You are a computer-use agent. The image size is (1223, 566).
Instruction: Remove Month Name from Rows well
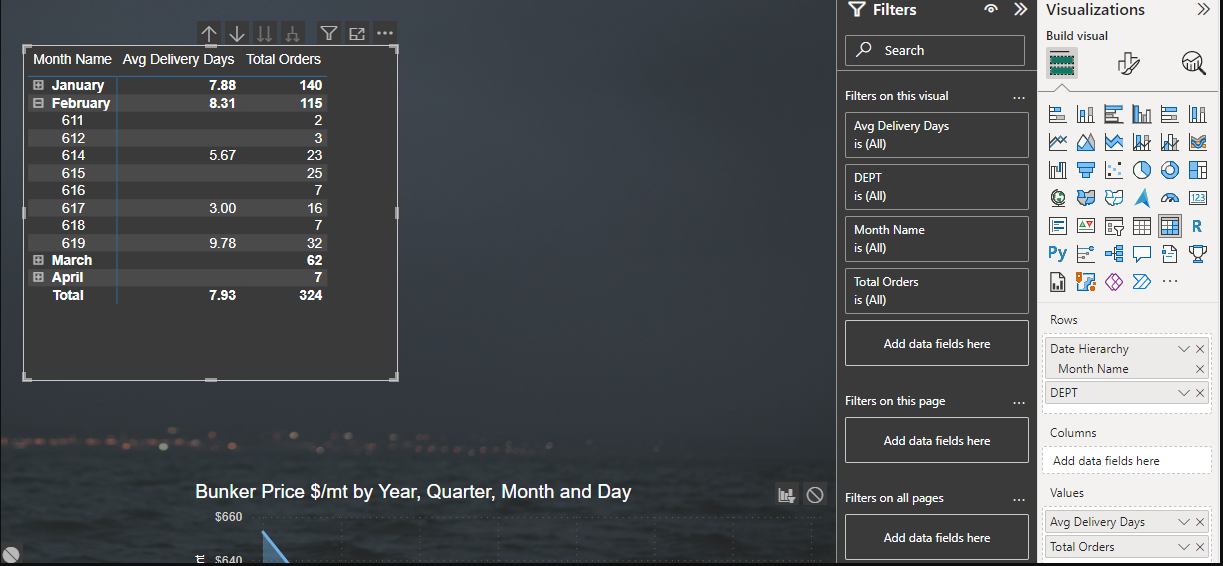coord(1200,369)
